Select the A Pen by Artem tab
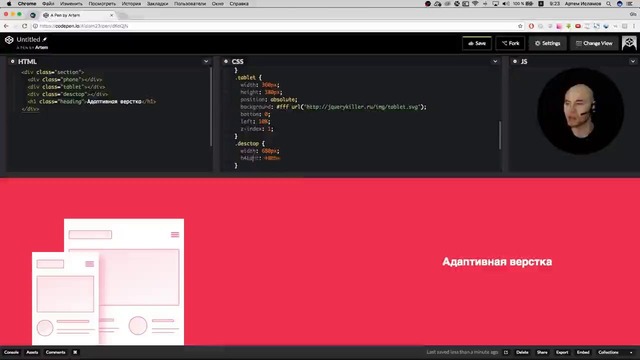The image size is (640, 360). [x=78, y=15]
